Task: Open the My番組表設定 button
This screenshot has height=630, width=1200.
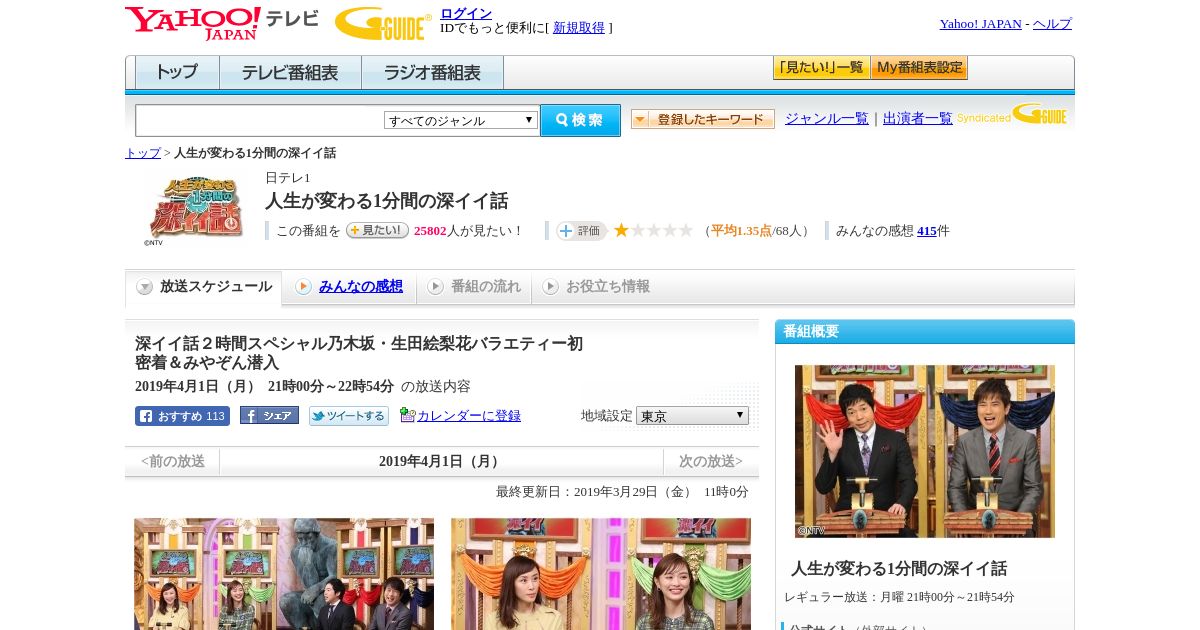Action: click(x=919, y=68)
